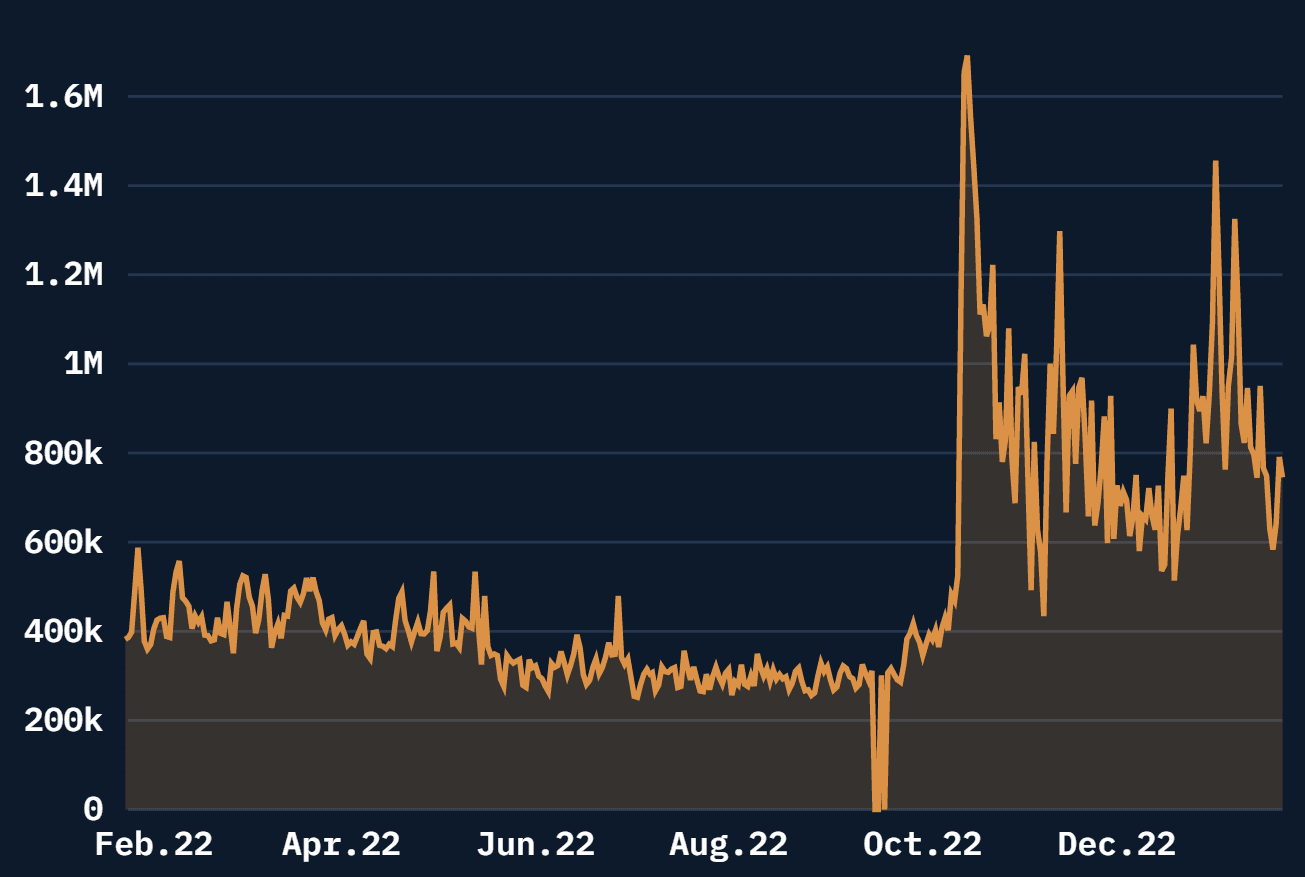Image resolution: width=1305 pixels, height=877 pixels.
Task: Click the Dec.22 x-axis label
Action: click(1116, 845)
